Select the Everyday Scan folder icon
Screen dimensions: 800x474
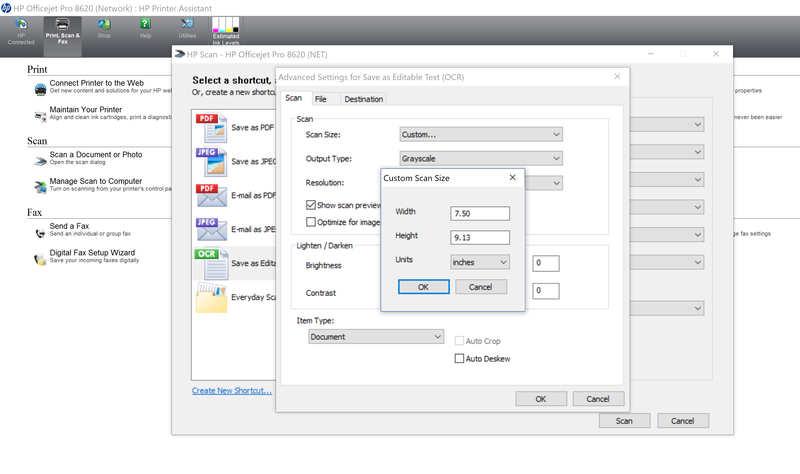[x=207, y=297]
